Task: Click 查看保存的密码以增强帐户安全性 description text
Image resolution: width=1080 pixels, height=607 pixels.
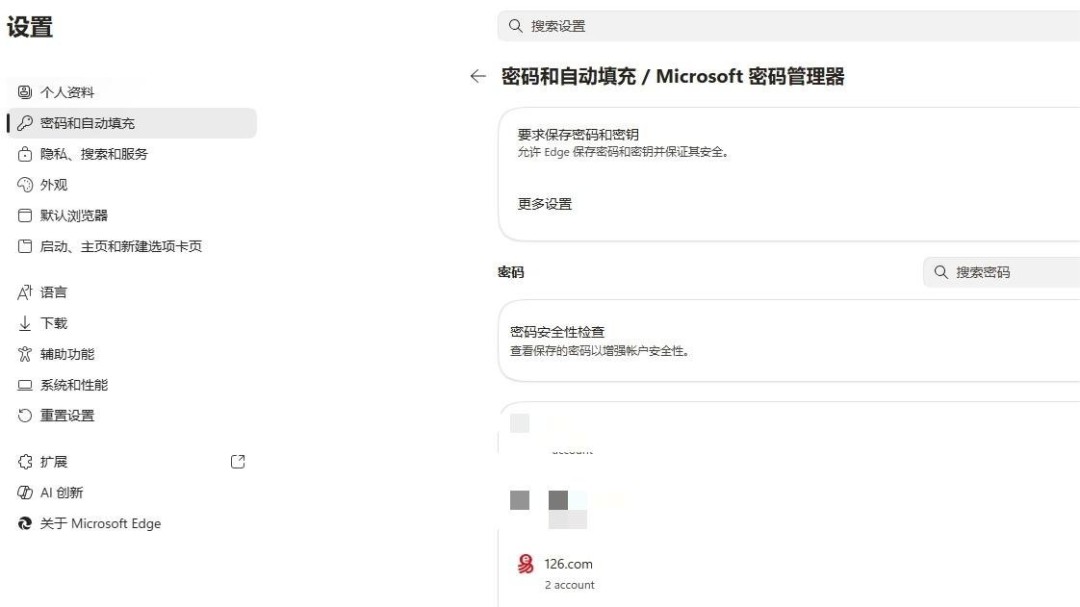Action: tap(599, 351)
